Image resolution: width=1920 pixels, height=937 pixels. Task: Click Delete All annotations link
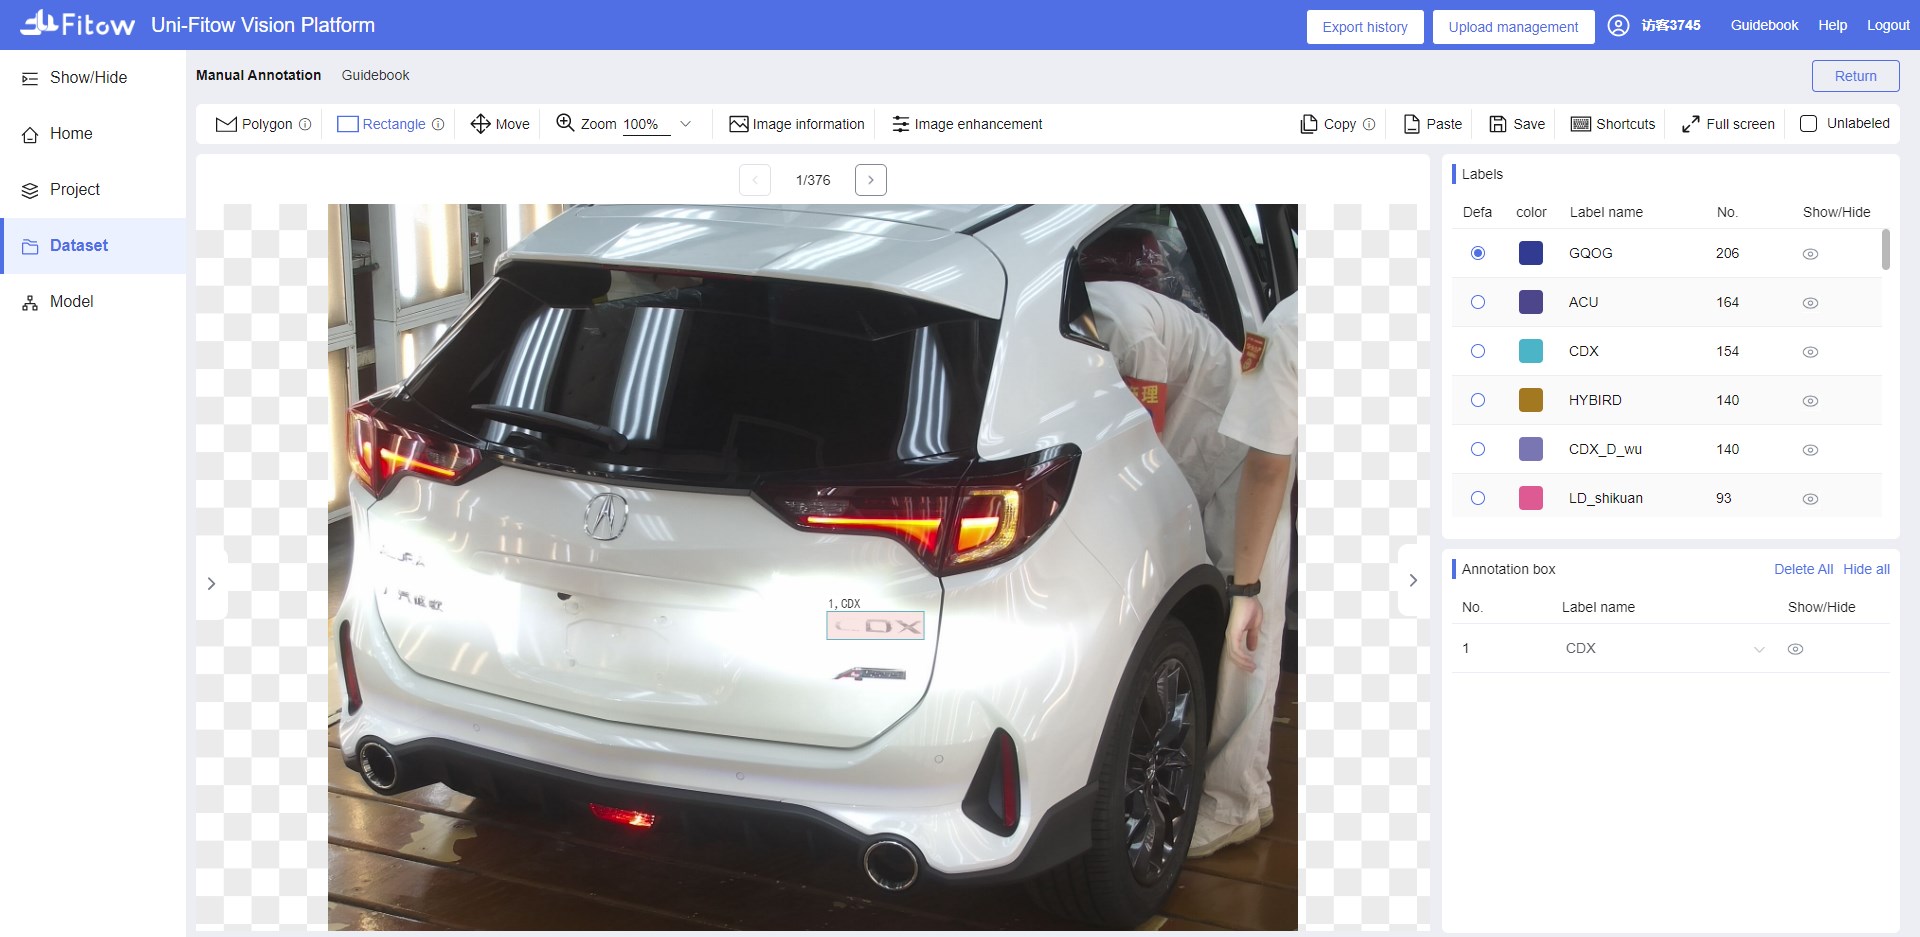1803,569
